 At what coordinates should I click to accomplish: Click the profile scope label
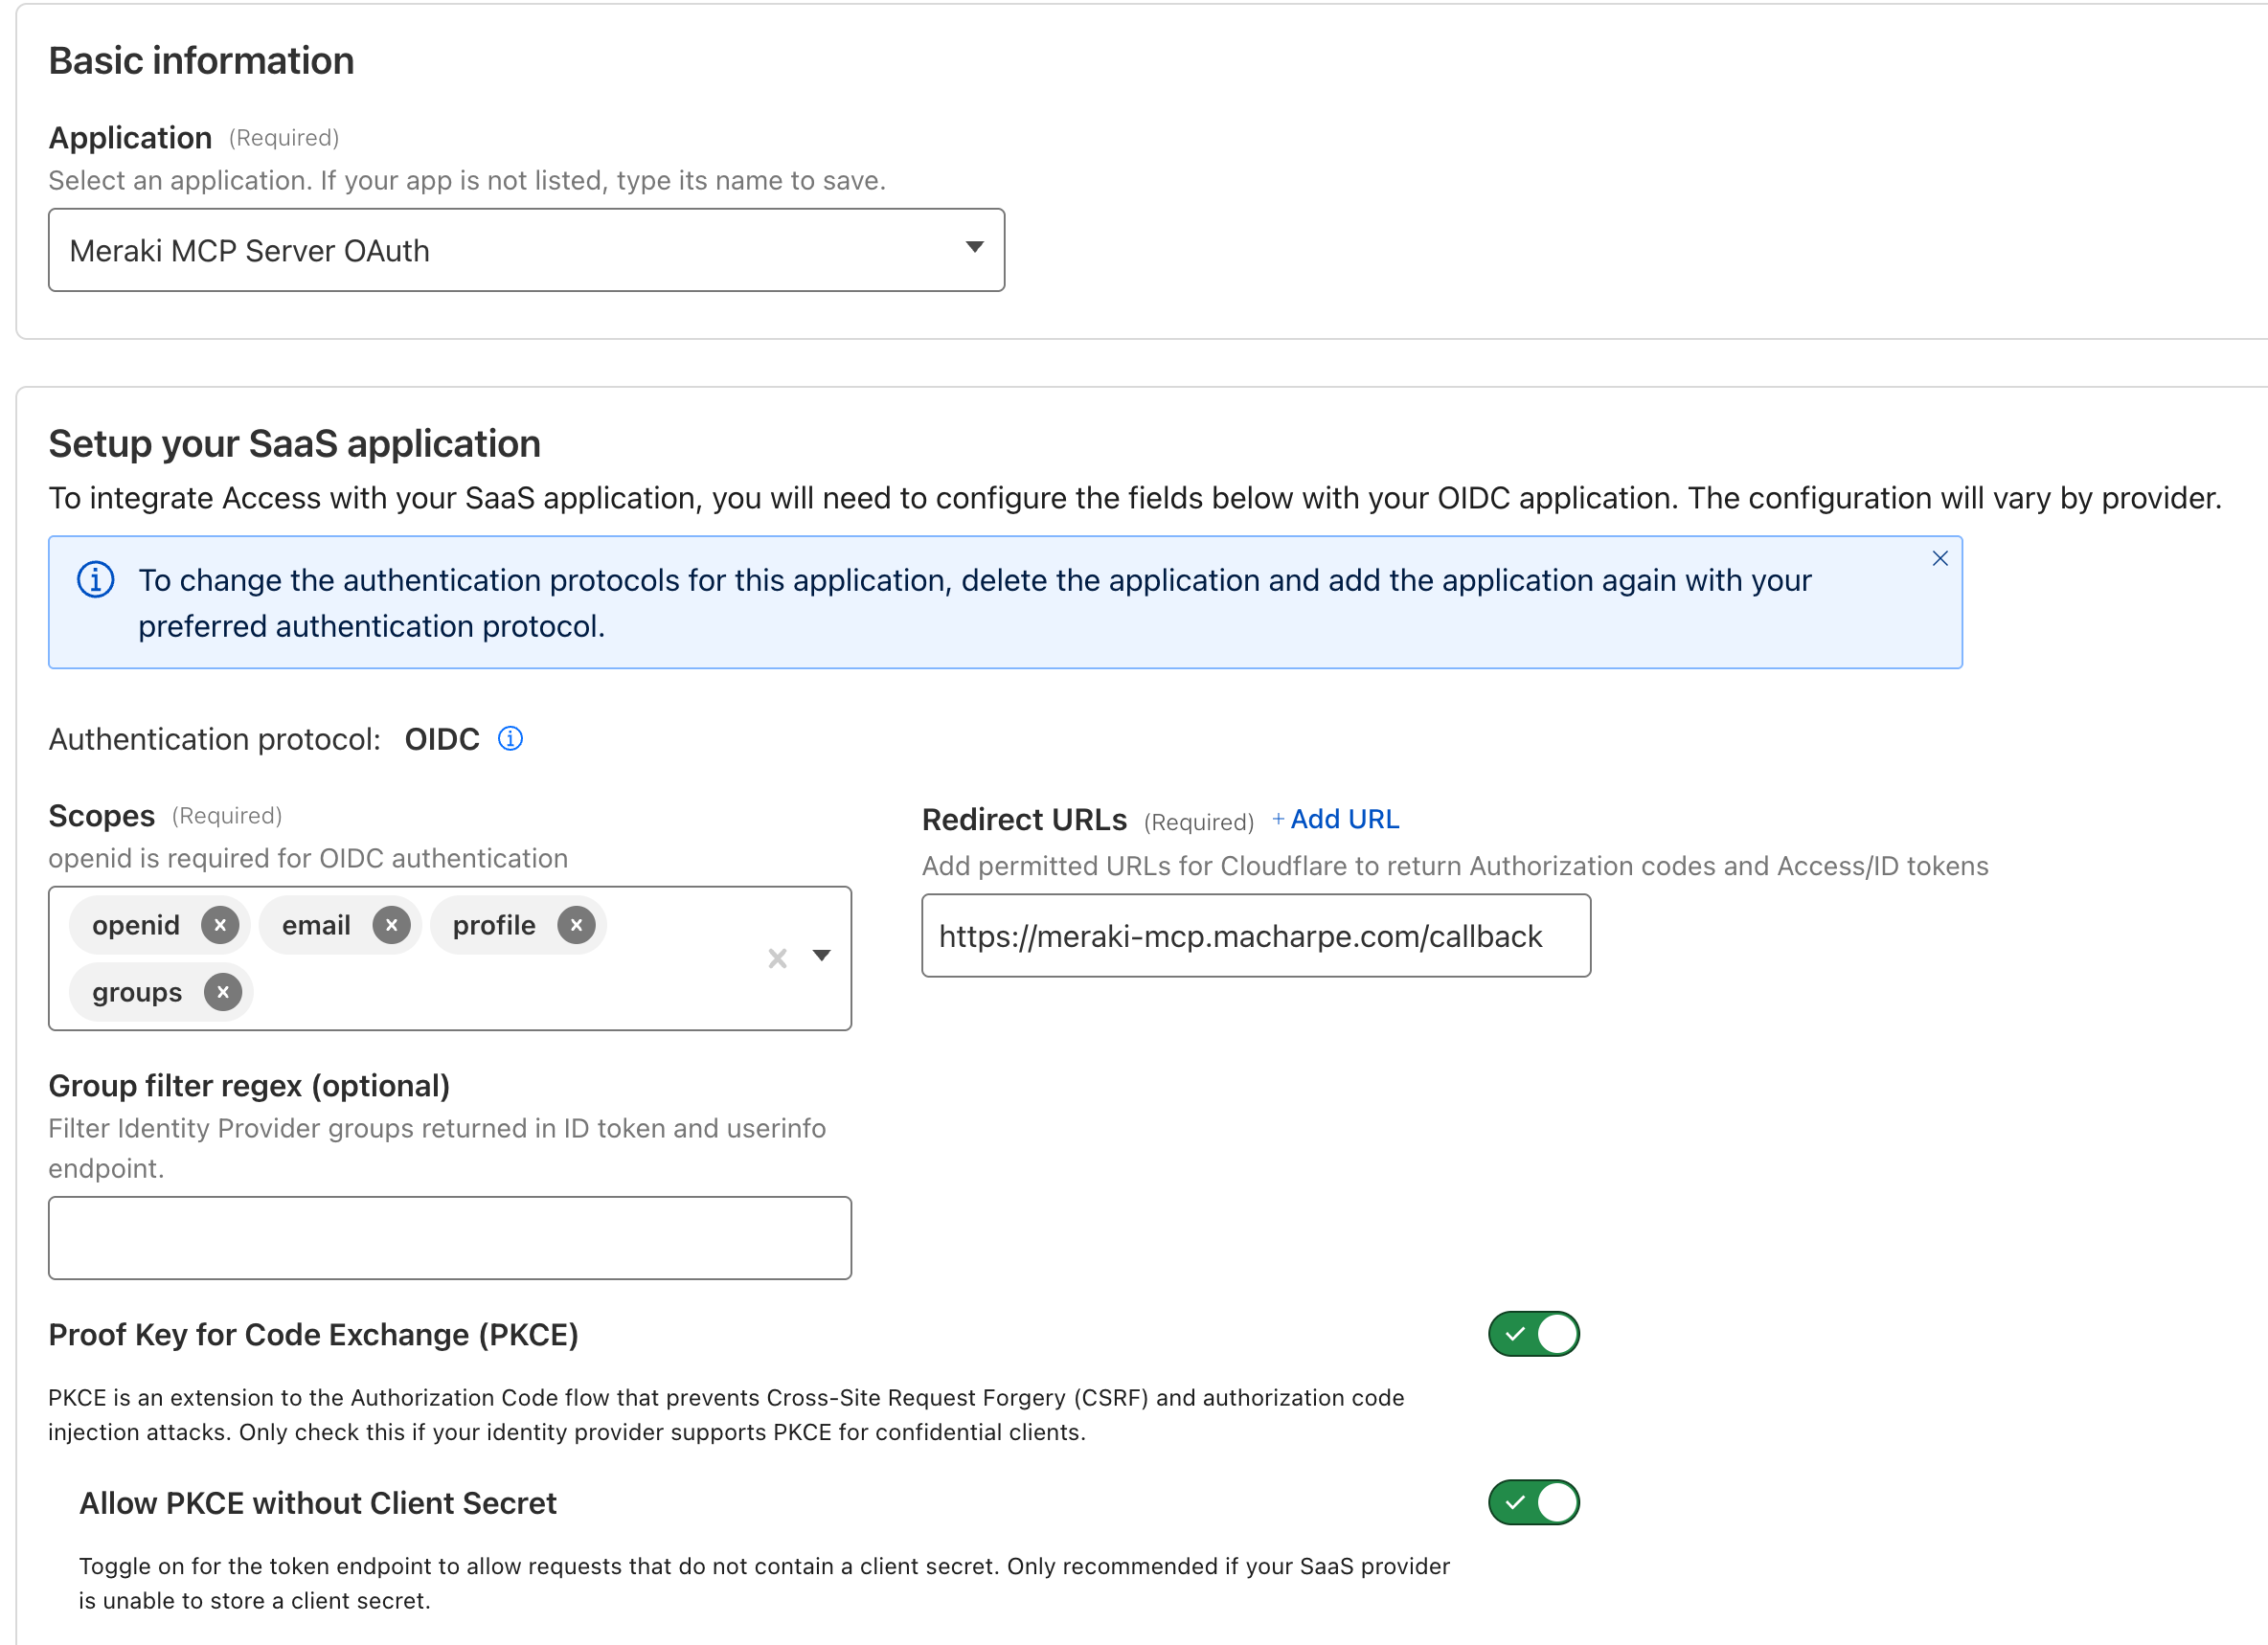point(494,926)
